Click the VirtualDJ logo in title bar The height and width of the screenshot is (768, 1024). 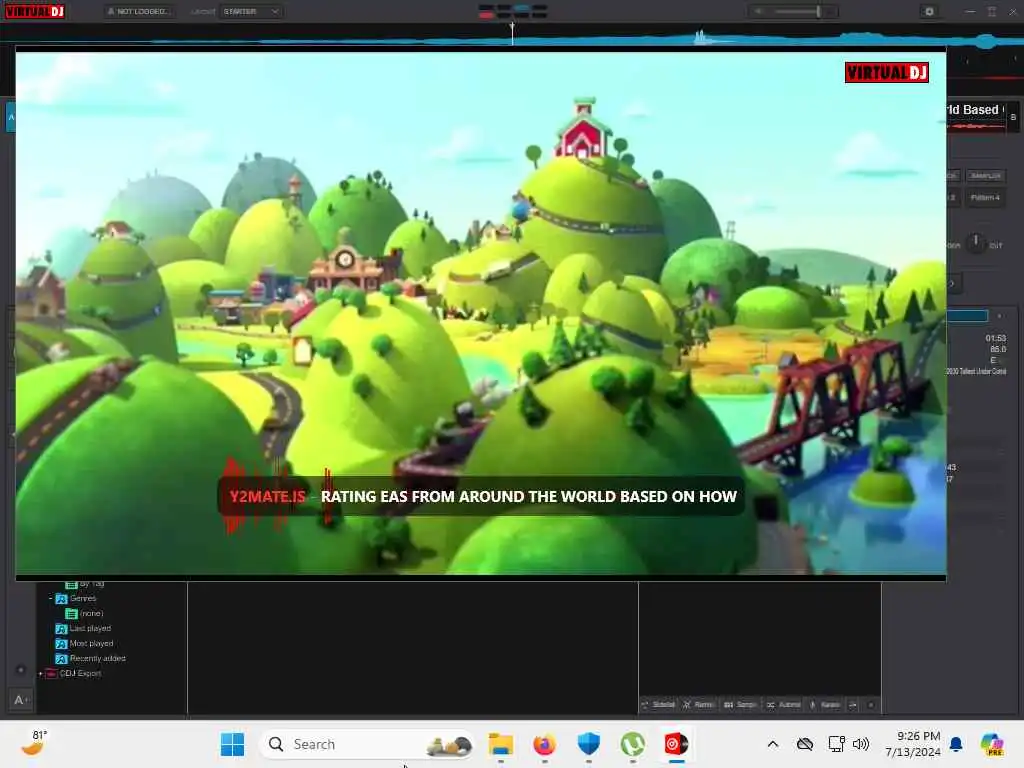click(35, 11)
